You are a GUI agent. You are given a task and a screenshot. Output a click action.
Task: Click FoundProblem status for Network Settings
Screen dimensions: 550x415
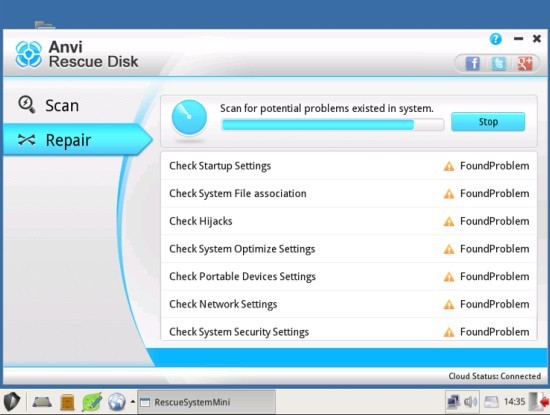[495, 304]
